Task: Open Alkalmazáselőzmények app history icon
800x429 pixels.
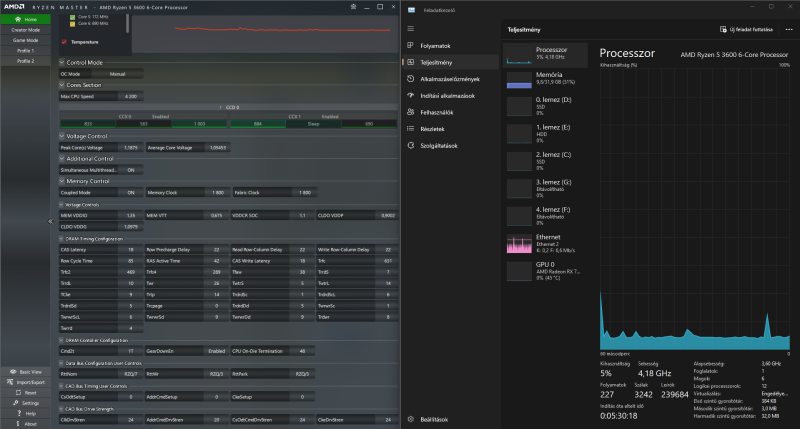Action: (x=411, y=79)
